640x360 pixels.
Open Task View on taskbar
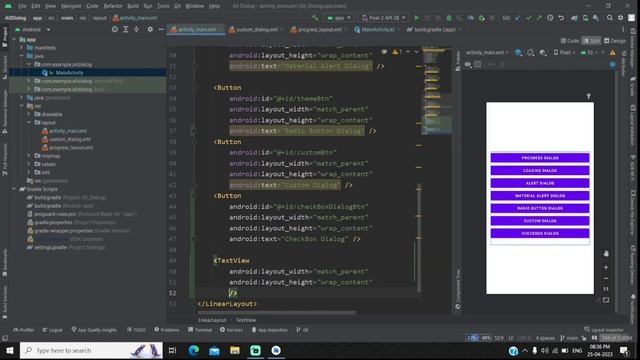(x=172, y=350)
